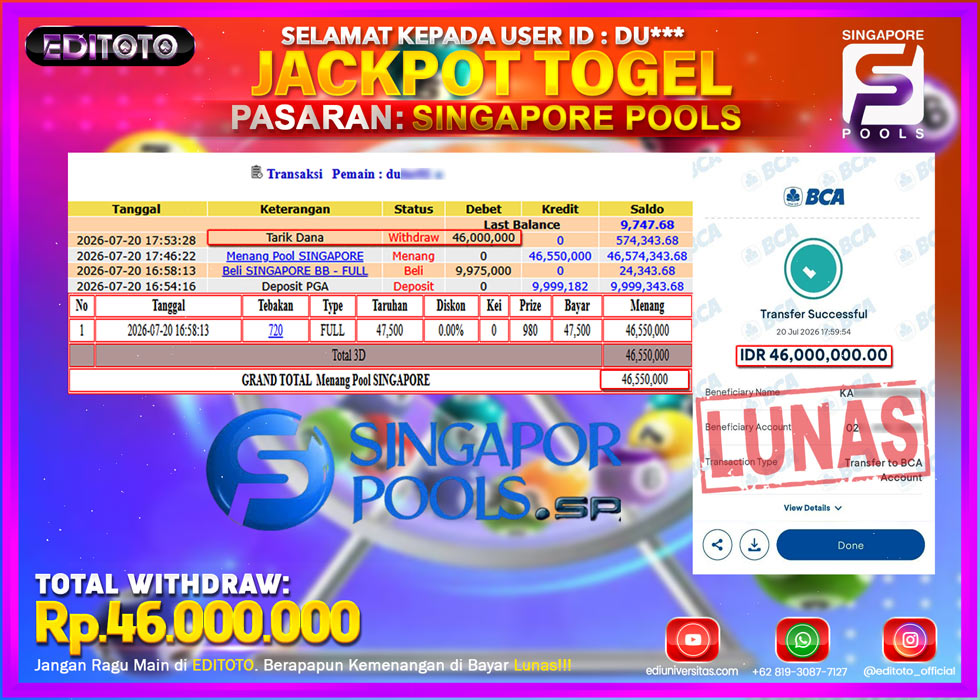This screenshot has height=700, width=980.
Task: Click the Transfer Successful check badge
Action: [x=813, y=270]
